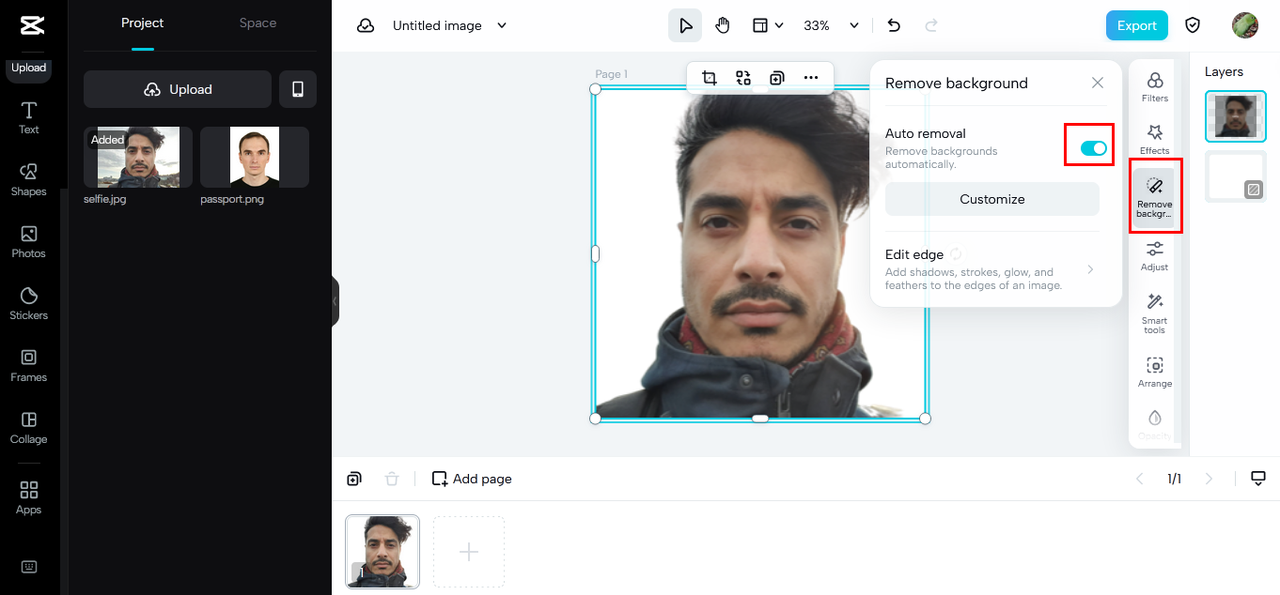
Task: Click the empty add-page plus placeholder
Action: [468, 551]
